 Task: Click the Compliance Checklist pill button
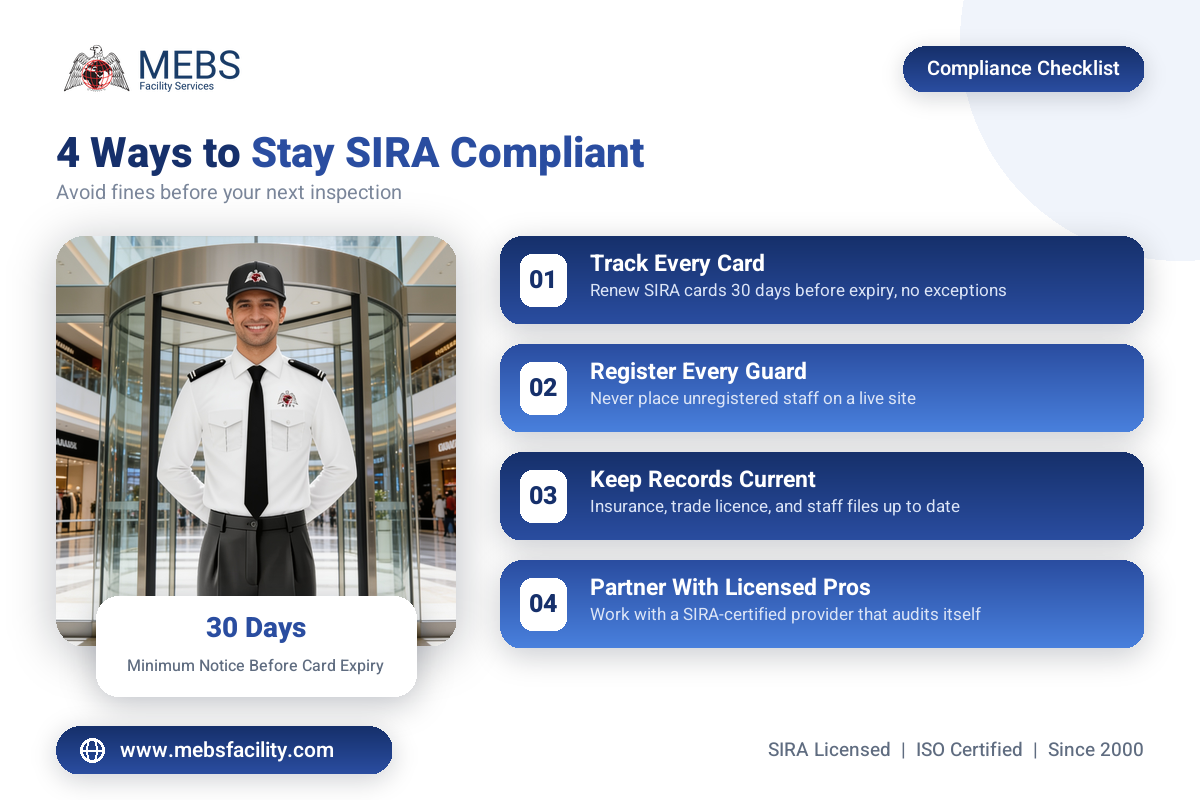(1023, 69)
